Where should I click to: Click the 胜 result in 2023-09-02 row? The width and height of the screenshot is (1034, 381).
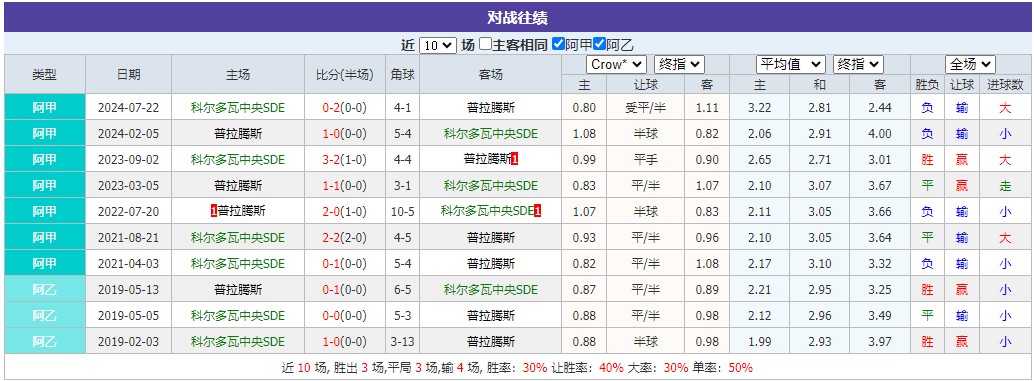927,160
